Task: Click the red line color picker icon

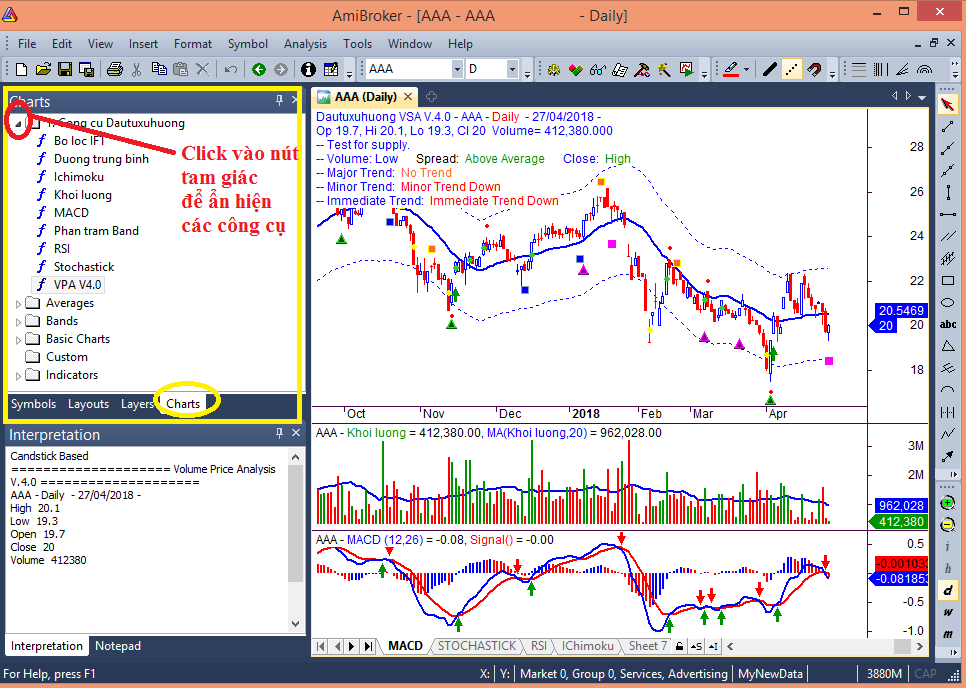Action: [730, 70]
